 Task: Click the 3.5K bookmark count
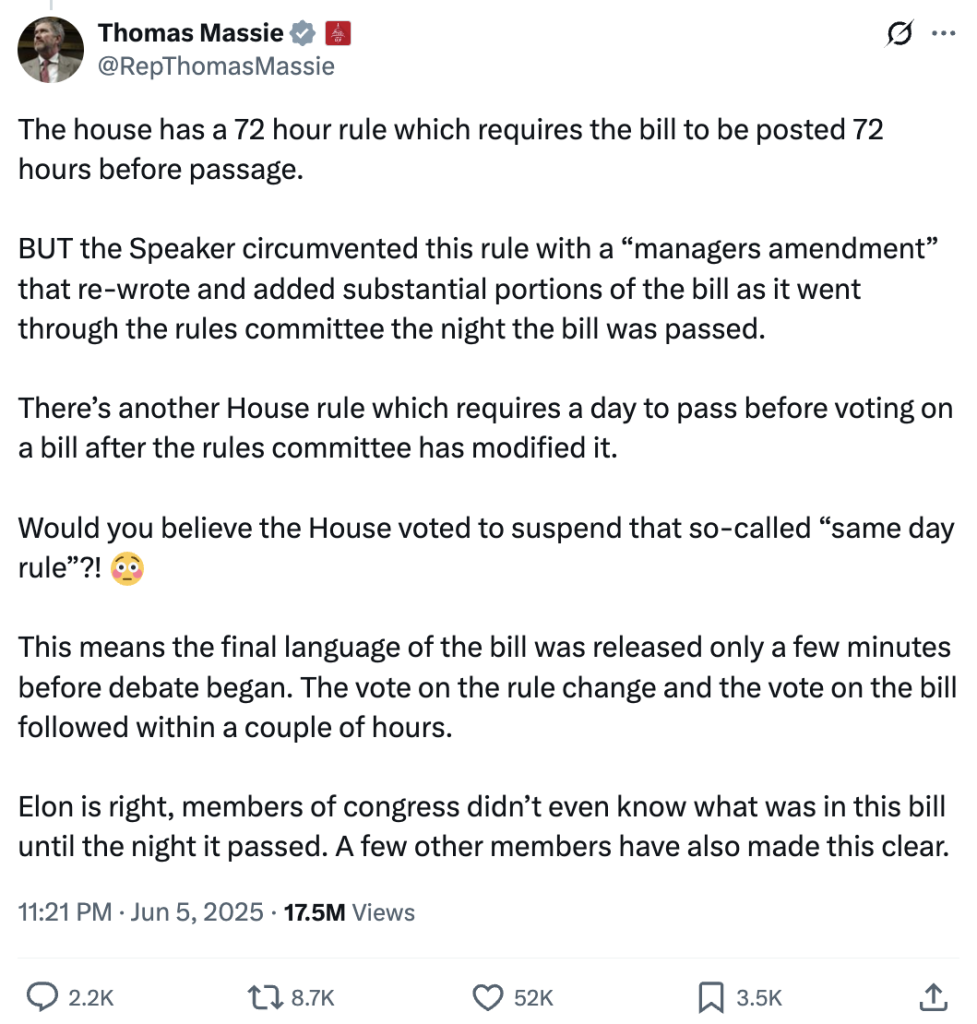[x=758, y=997]
